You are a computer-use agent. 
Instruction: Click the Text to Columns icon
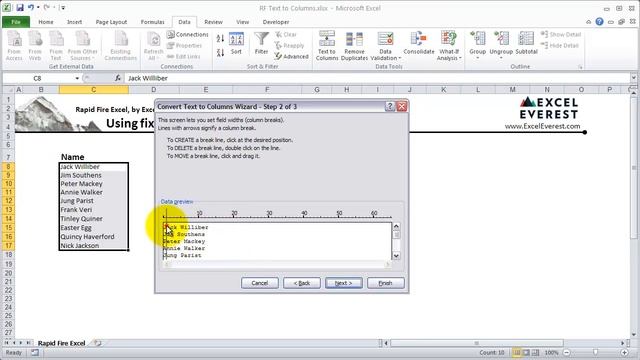click(x=327, y=46)
